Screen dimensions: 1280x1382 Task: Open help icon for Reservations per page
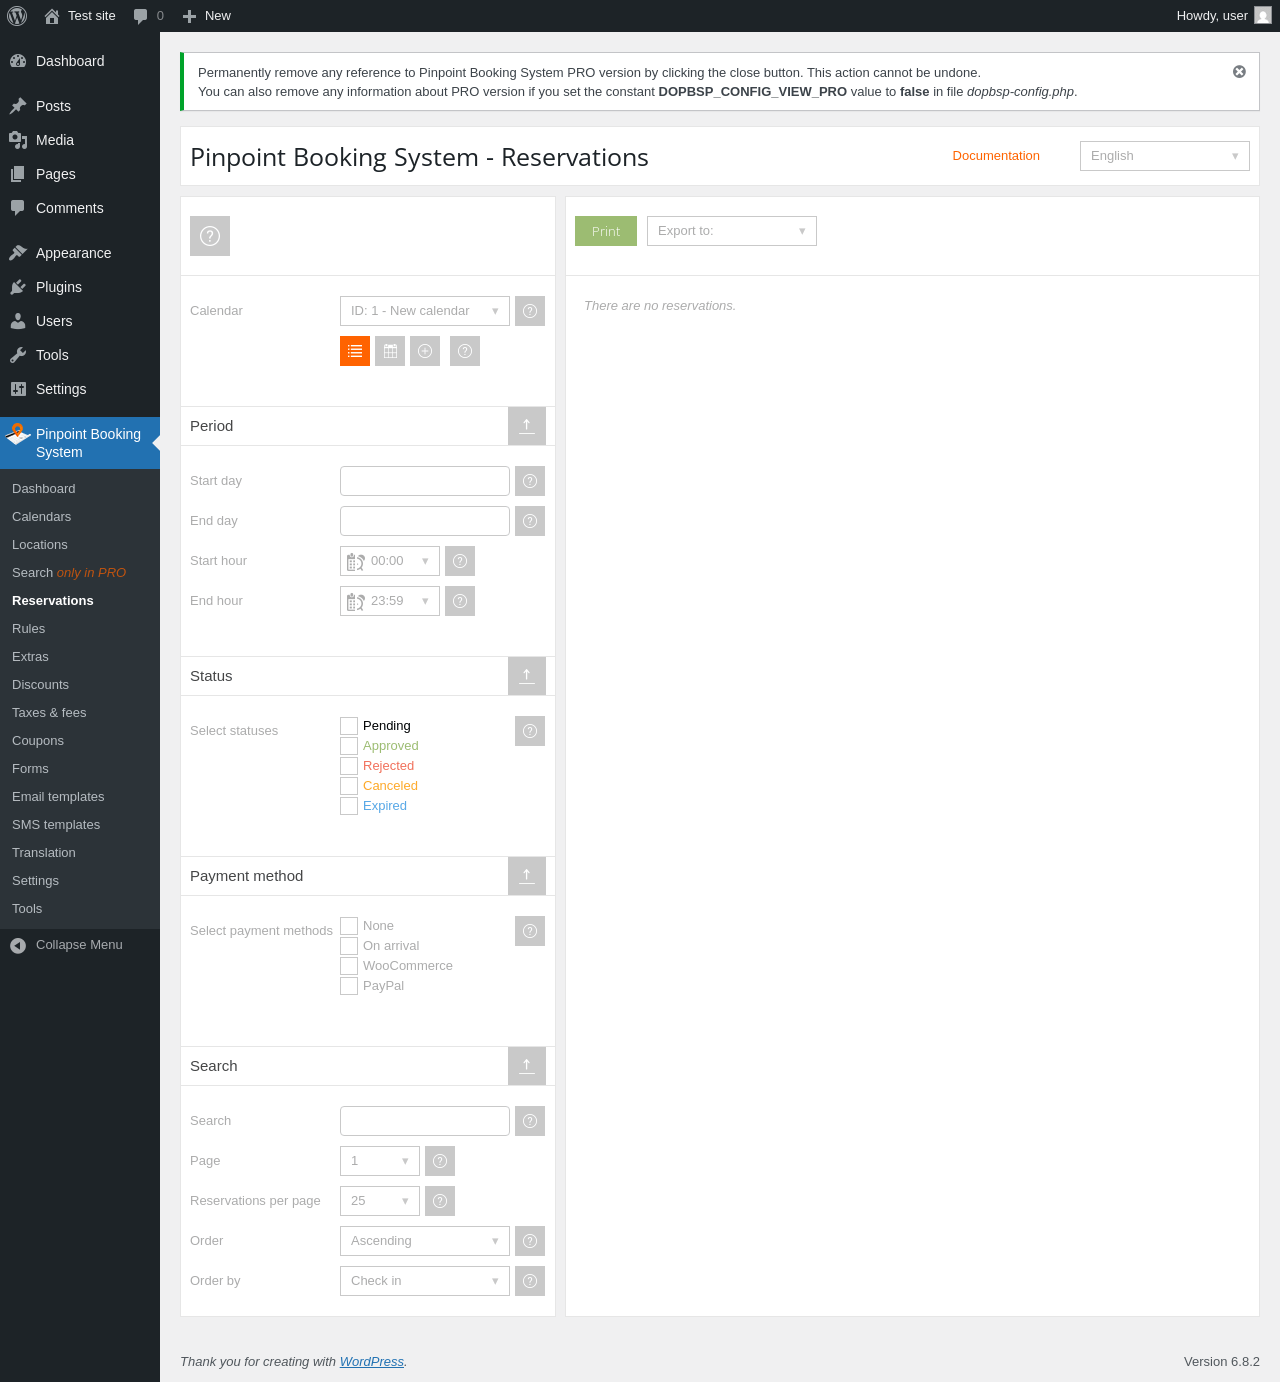[440, 1201]
